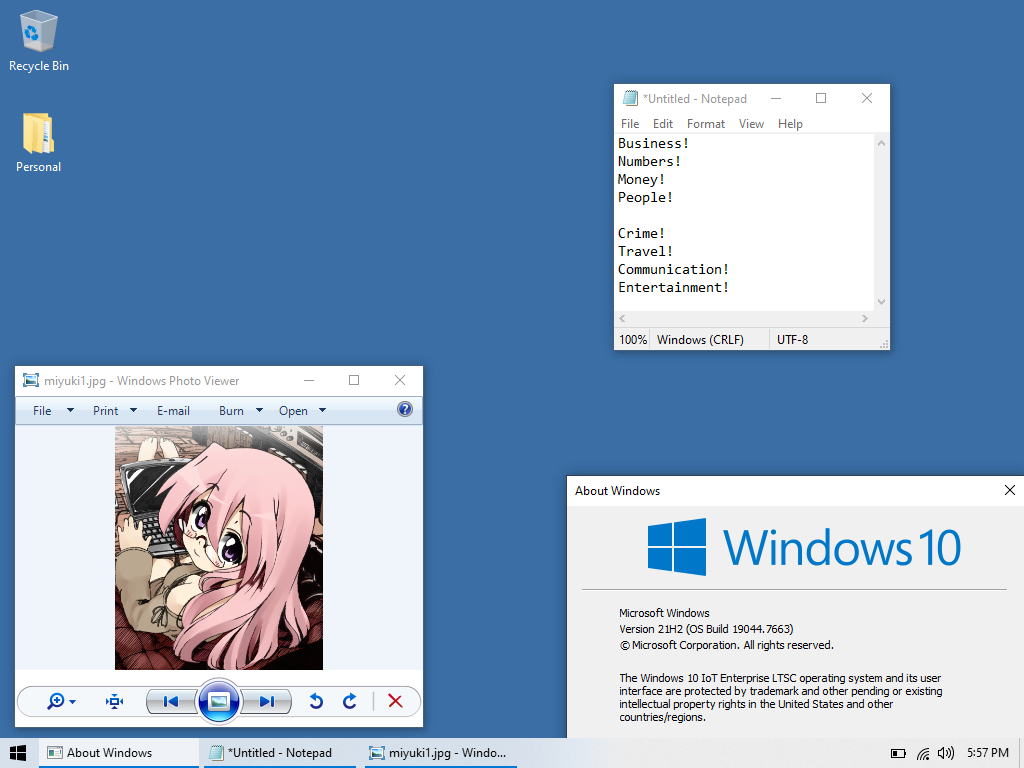Click the 5:57 PM taskbar clock

(987, 753)
